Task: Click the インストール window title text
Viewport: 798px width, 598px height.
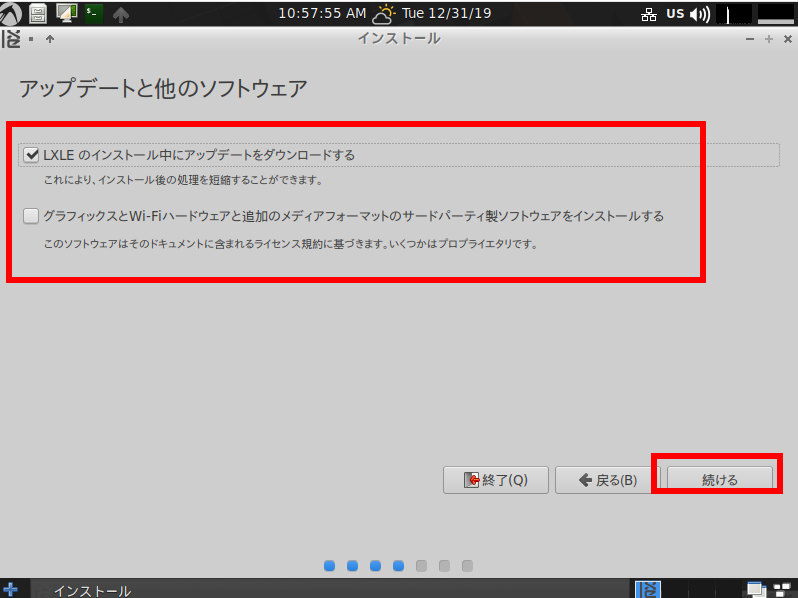Action: pyautogui.click(x=399, y=39)
